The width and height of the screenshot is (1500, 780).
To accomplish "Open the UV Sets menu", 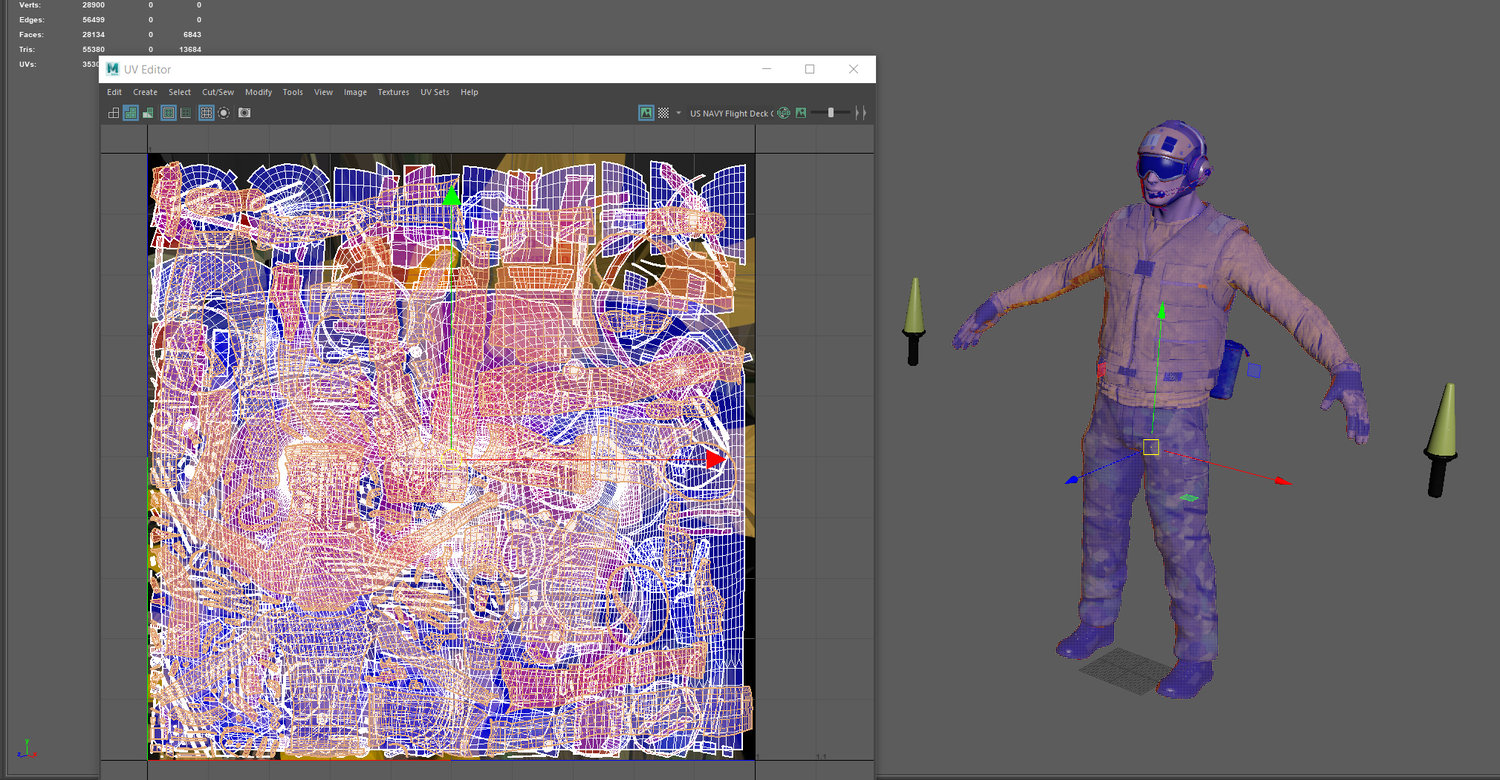I will (434, 92).
